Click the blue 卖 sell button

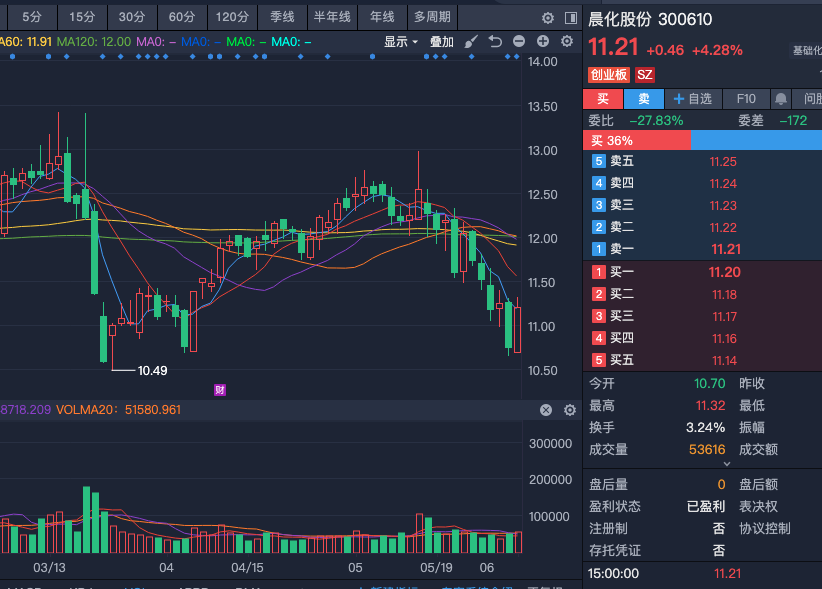tap(644, 99)
